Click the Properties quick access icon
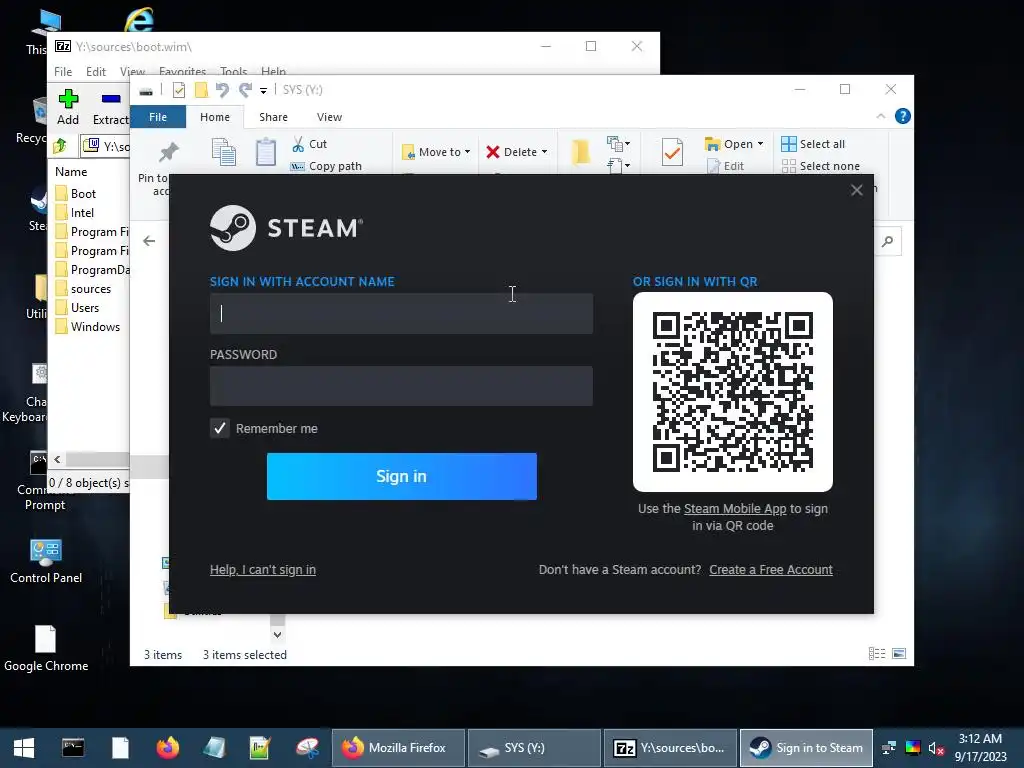Image resolution: width=1024 pixels, height=768 pixels. tap(178, 90)
